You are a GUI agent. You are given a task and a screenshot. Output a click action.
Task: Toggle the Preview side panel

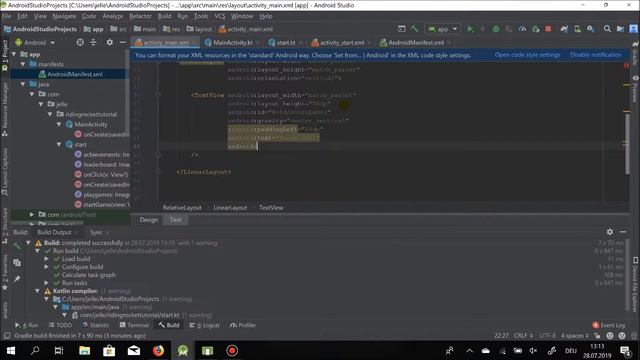pyautogui.click(x=635, y=89)
